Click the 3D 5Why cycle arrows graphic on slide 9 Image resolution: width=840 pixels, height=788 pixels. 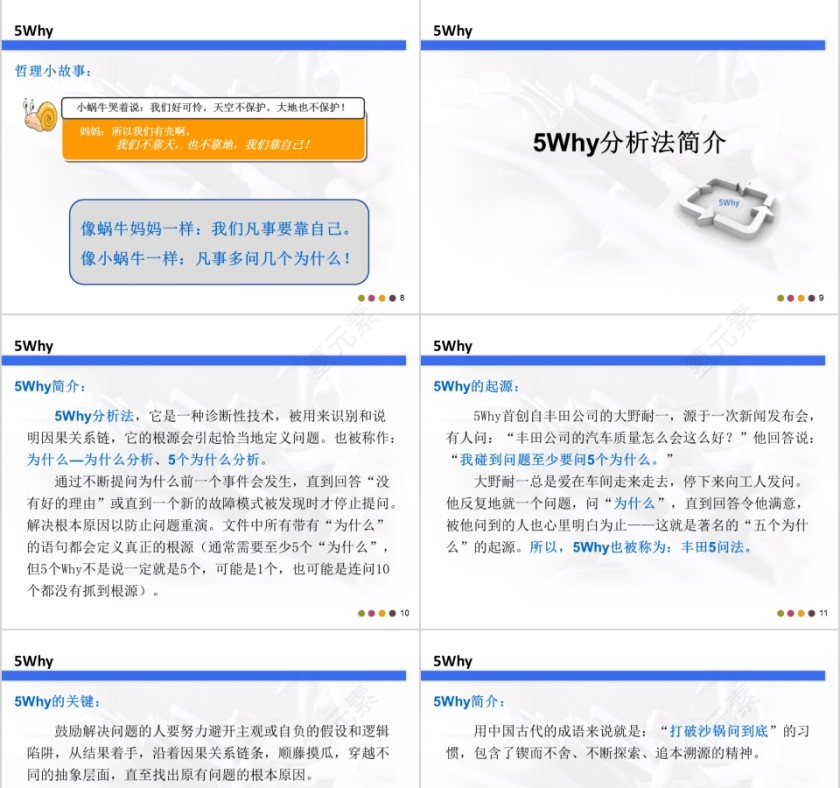[x=727, y=205]
